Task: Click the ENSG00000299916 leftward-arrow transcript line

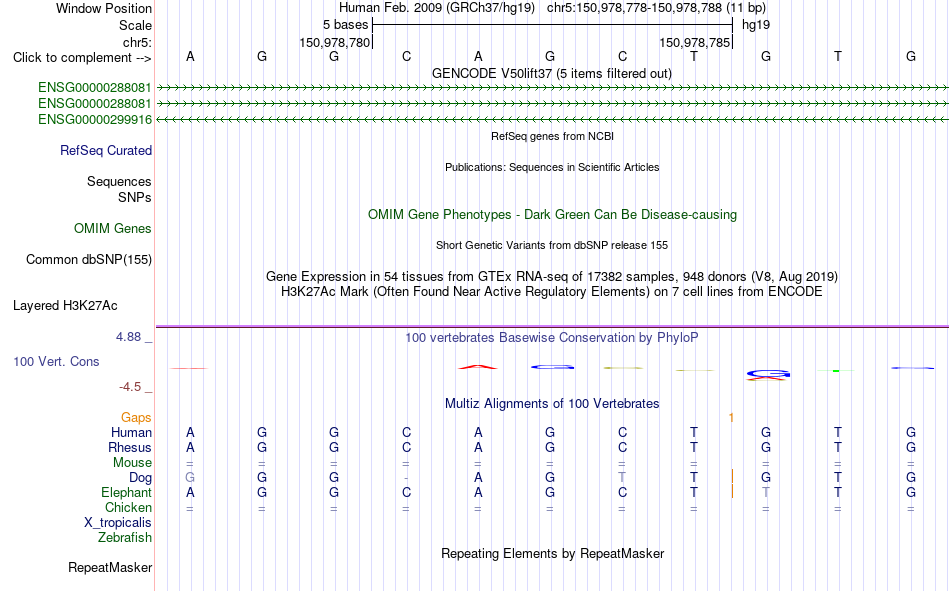Action: 552,119
